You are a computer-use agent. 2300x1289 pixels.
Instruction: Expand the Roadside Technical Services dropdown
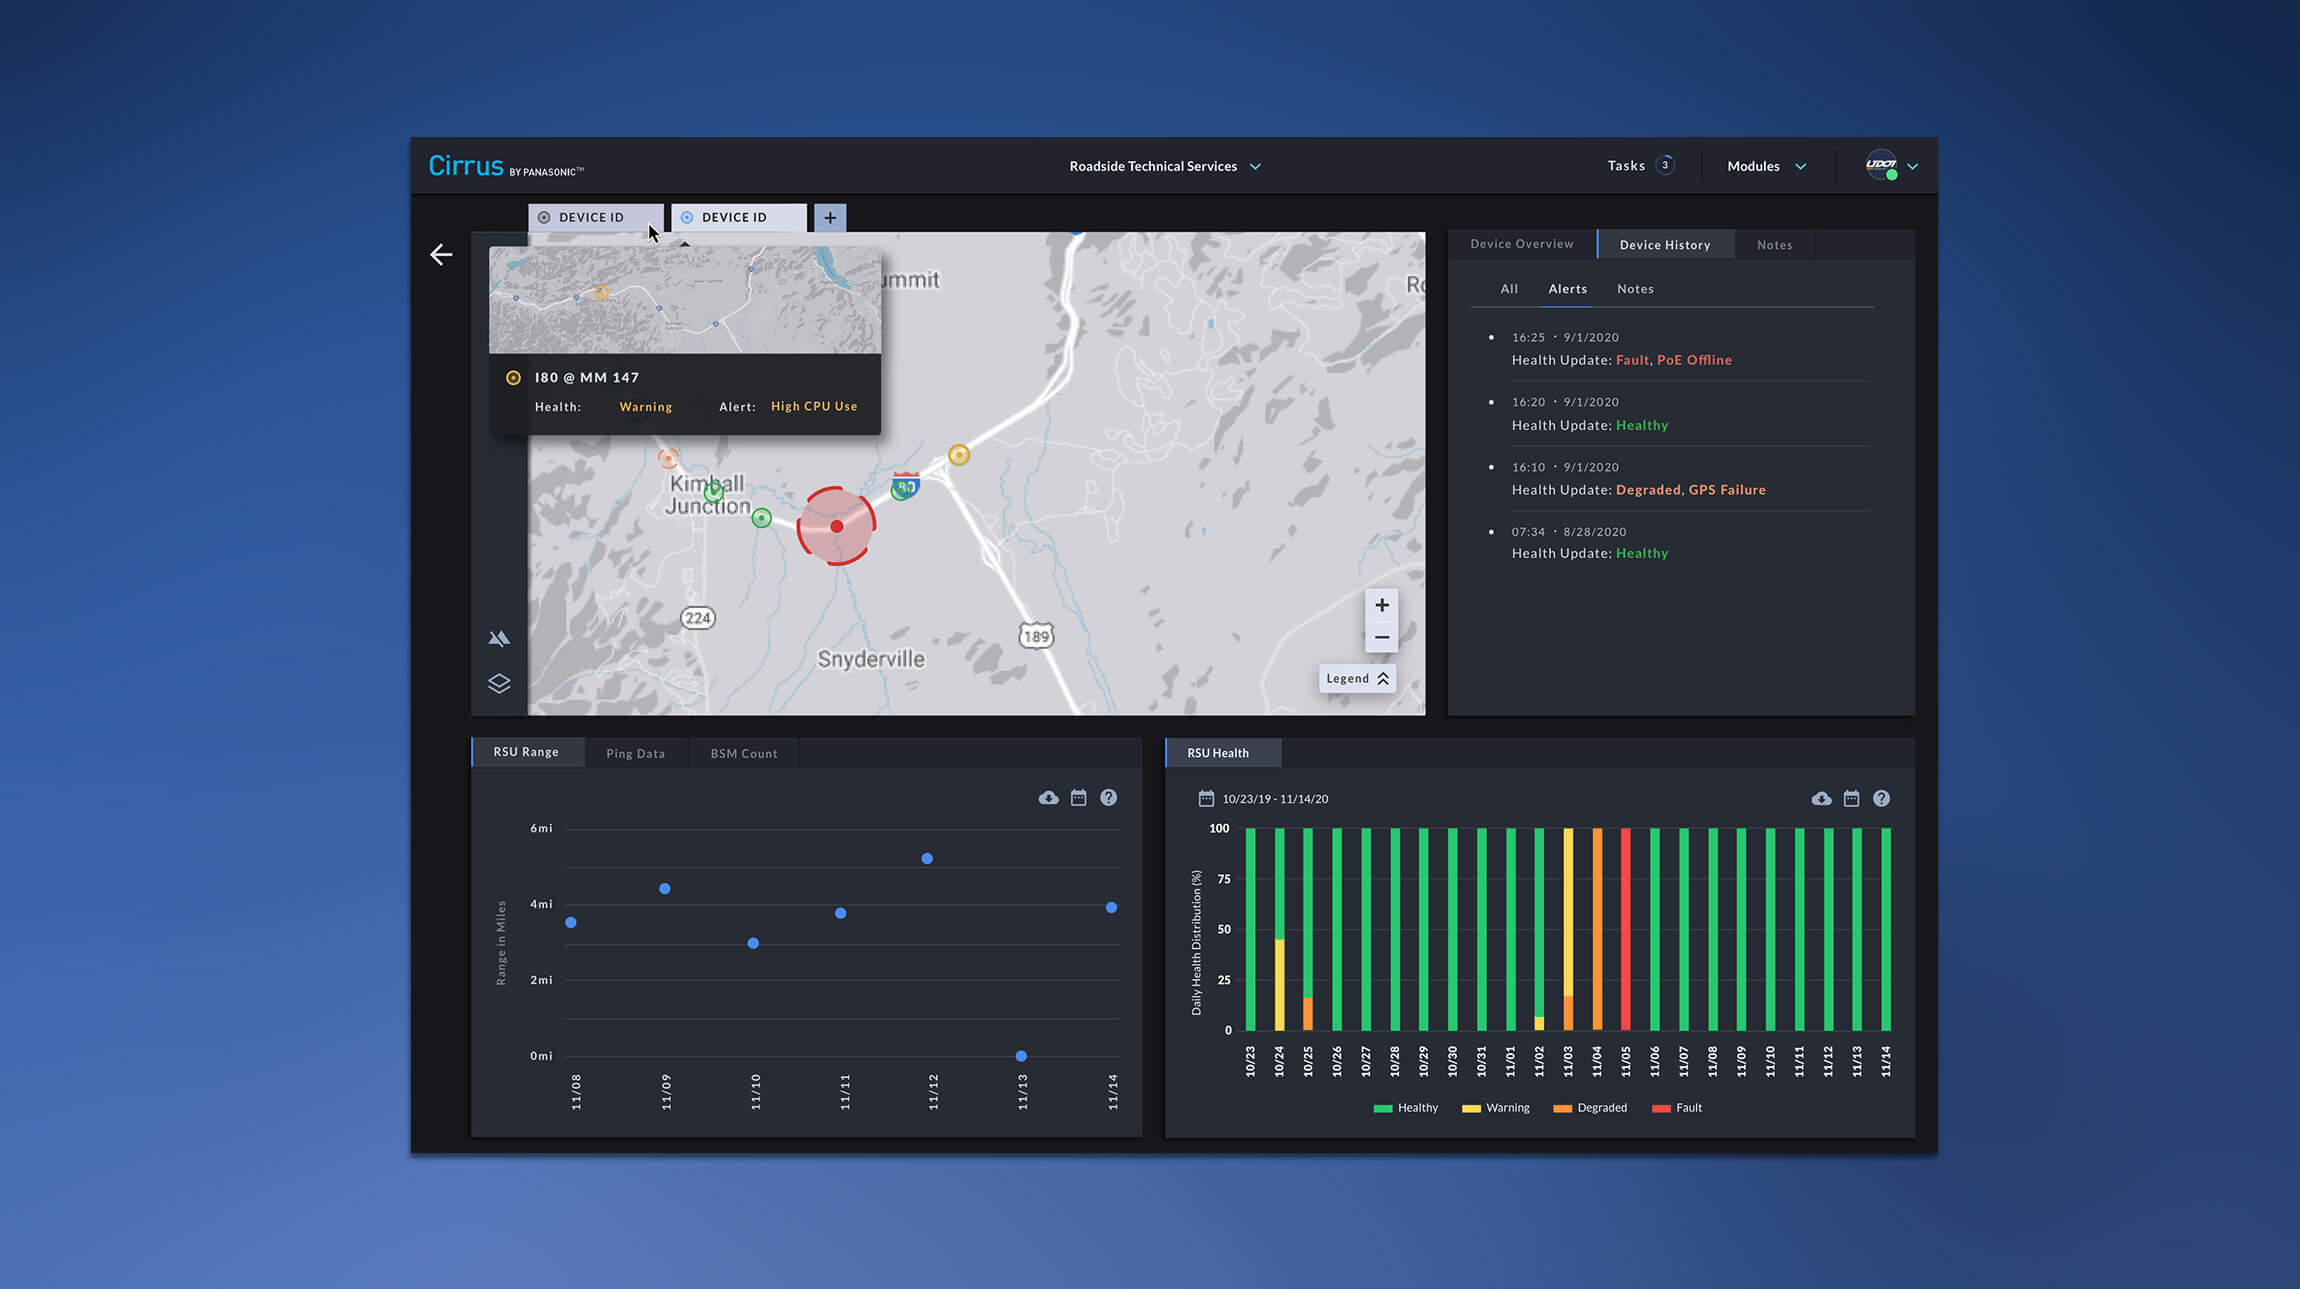(x=1164, y=166)
